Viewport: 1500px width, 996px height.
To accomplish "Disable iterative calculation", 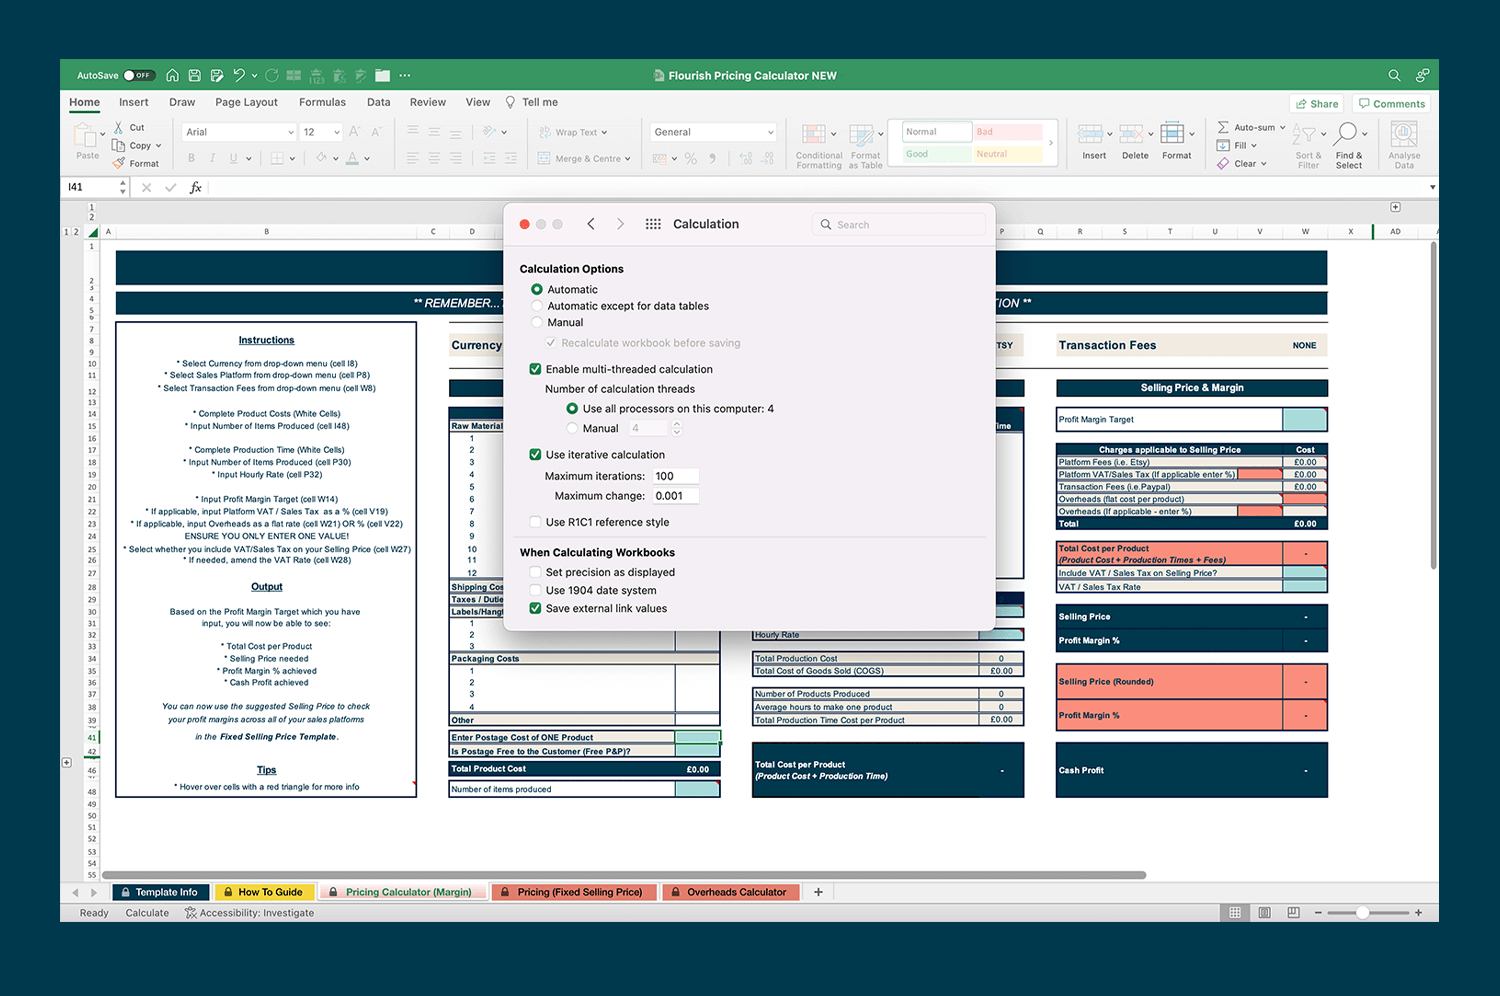I will pyautogui.click(x=536, y=454).
